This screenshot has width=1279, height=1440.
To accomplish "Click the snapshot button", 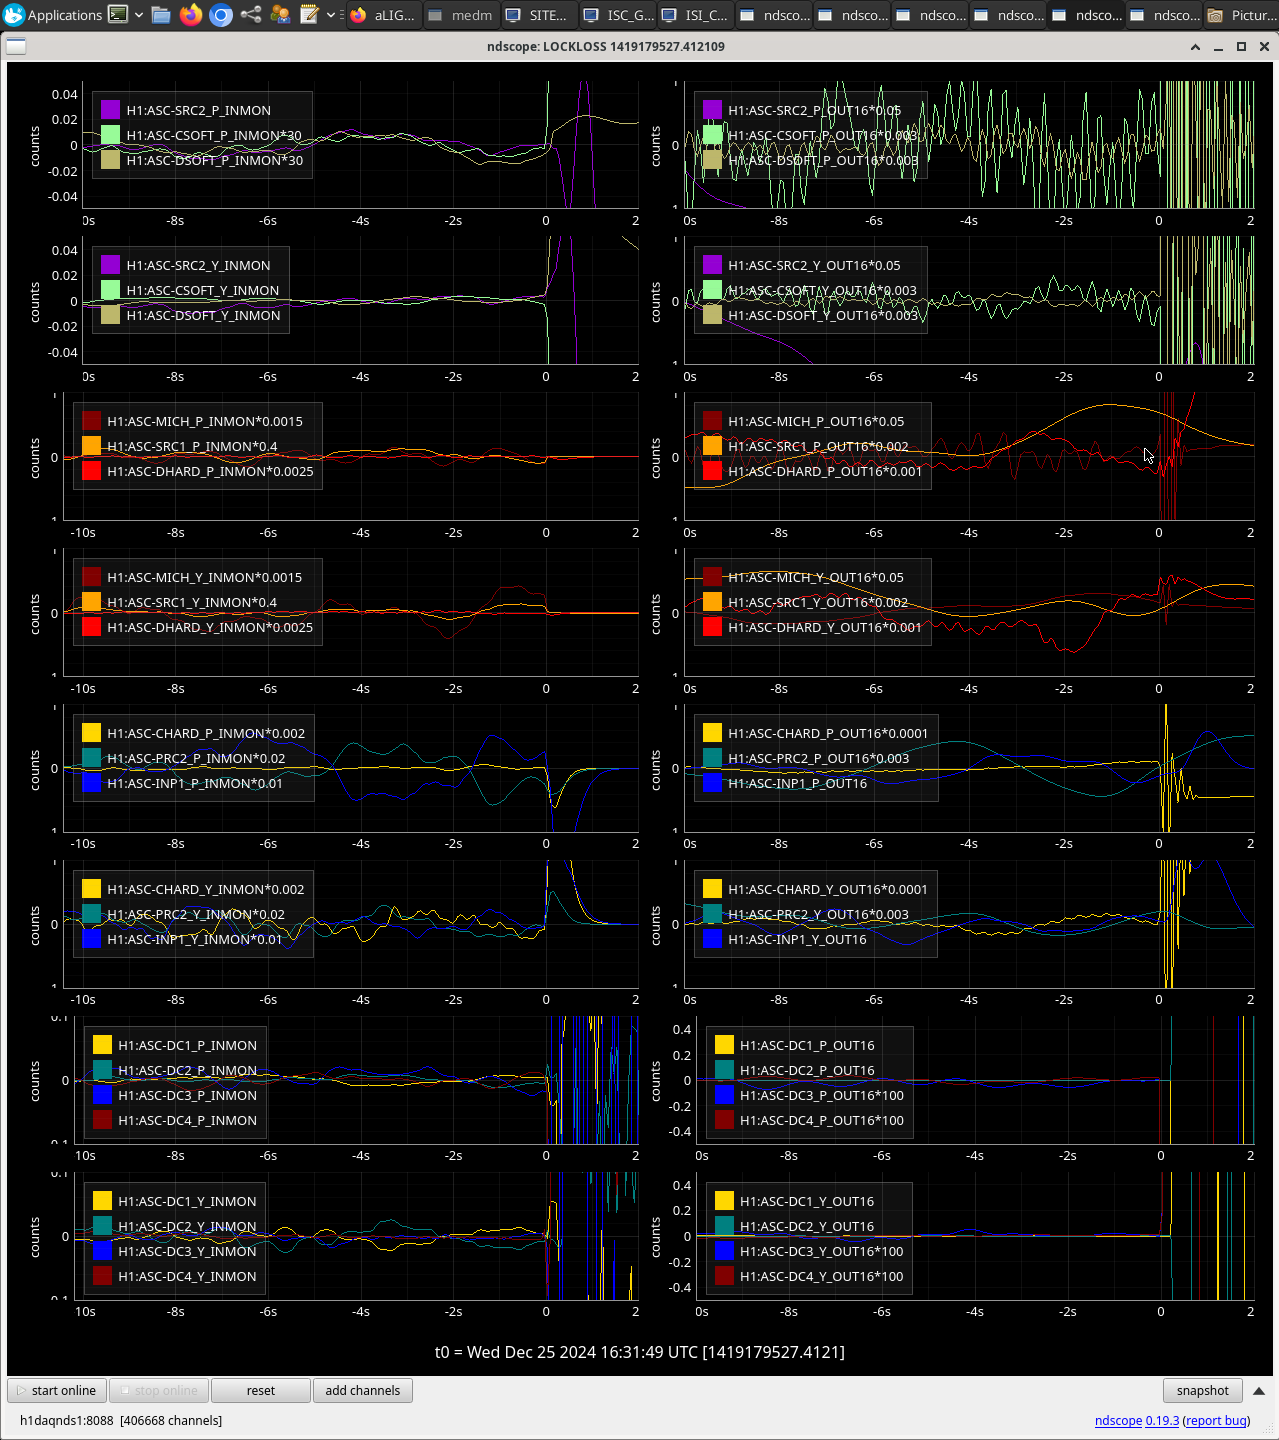I will pos(1203,1391).
